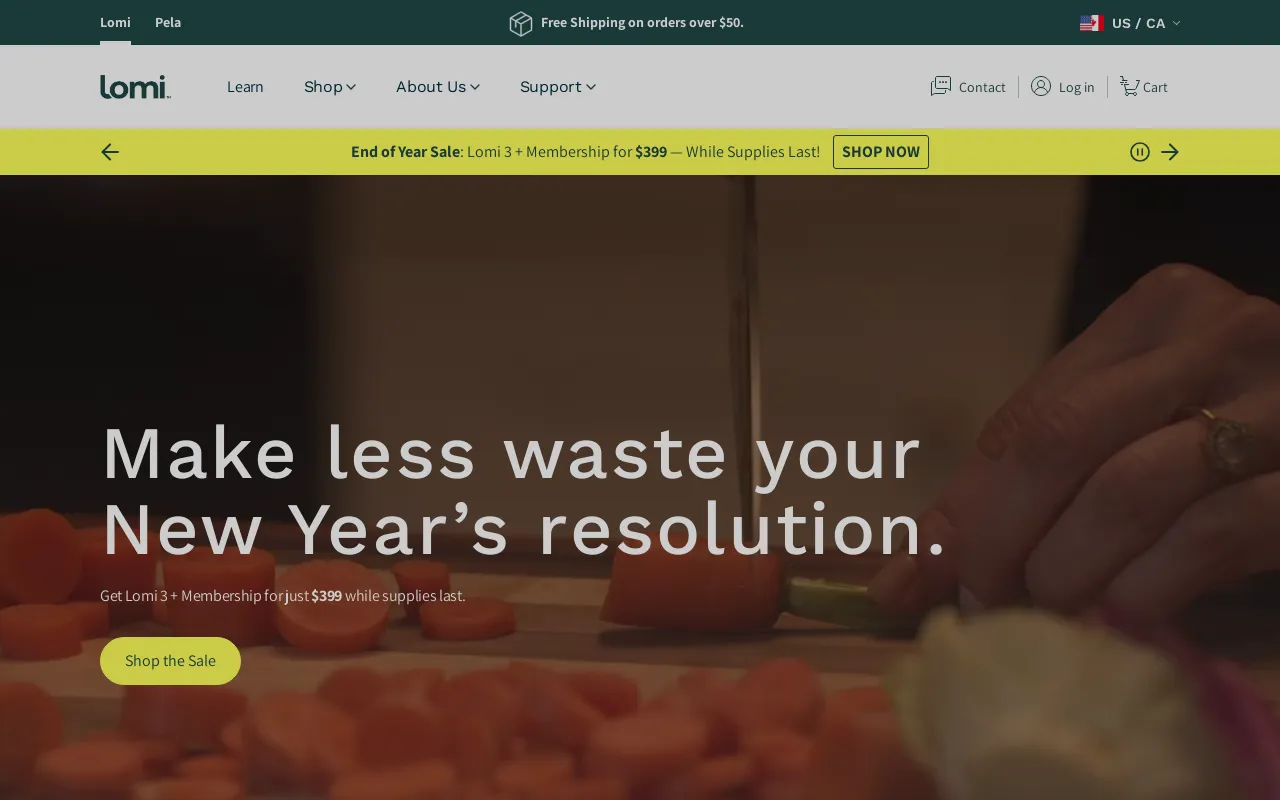Advance to next announcement with right arrow
Screen dimensions: 1280x800
point(1170,152)
